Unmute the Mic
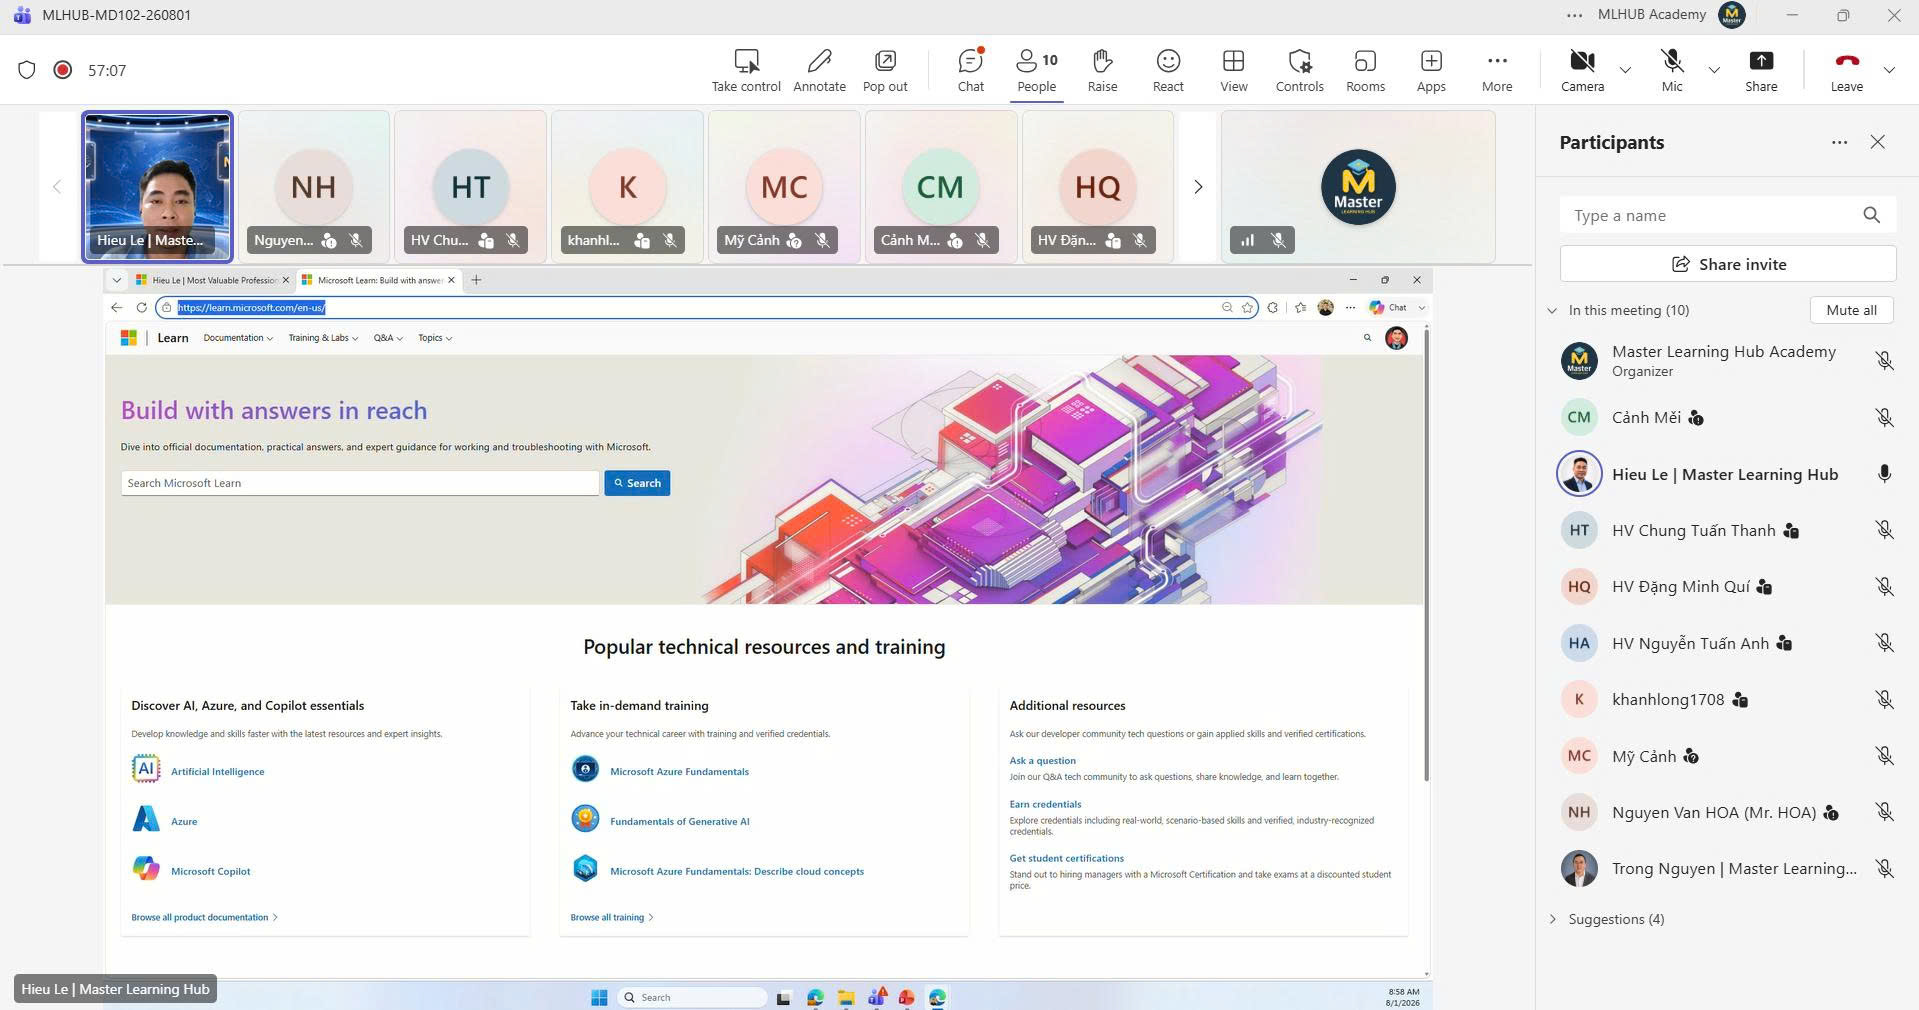1919x1010 pixels. [1672, 70]
